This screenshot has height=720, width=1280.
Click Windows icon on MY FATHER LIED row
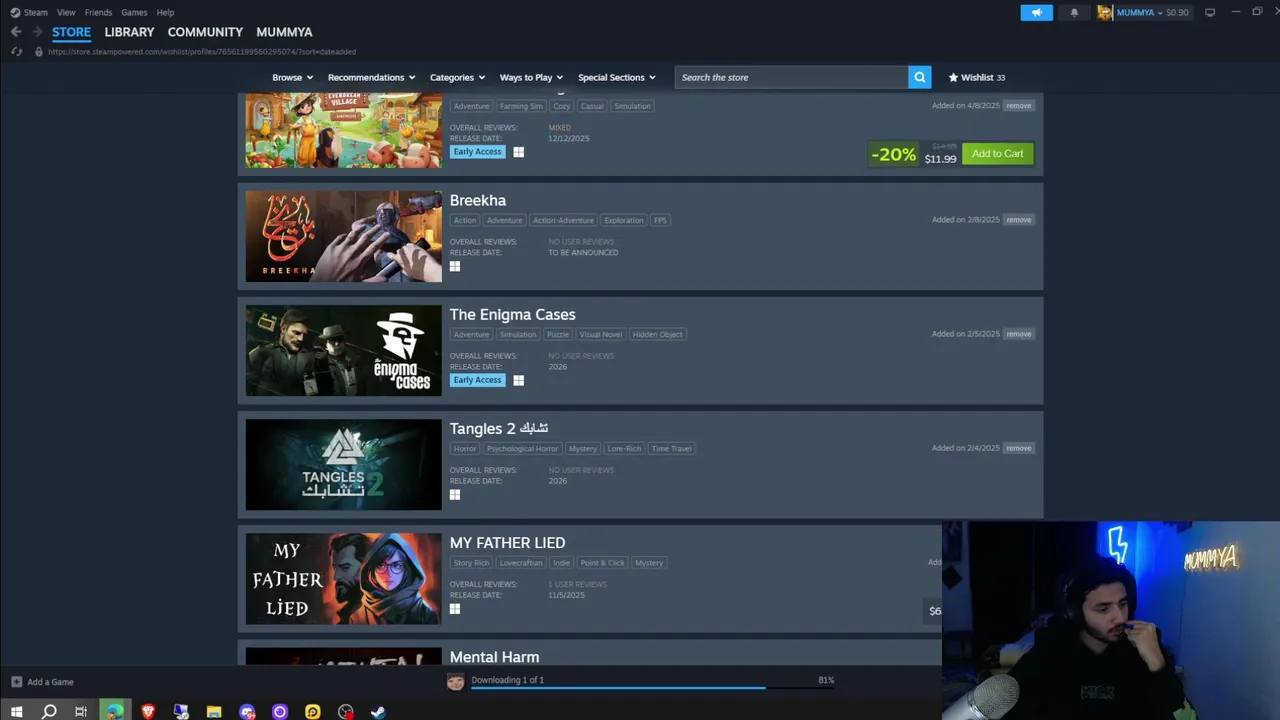point(455,608)
